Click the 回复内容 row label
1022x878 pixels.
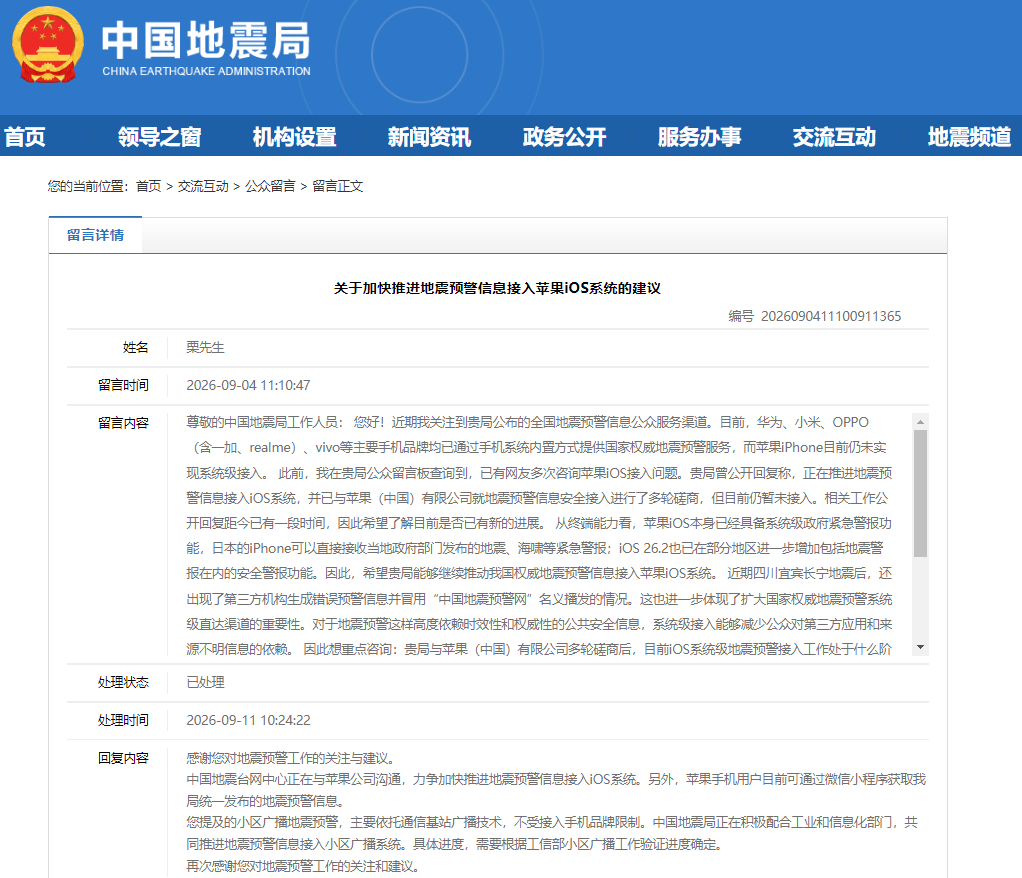pyautogui.click(x=123, y=758)
